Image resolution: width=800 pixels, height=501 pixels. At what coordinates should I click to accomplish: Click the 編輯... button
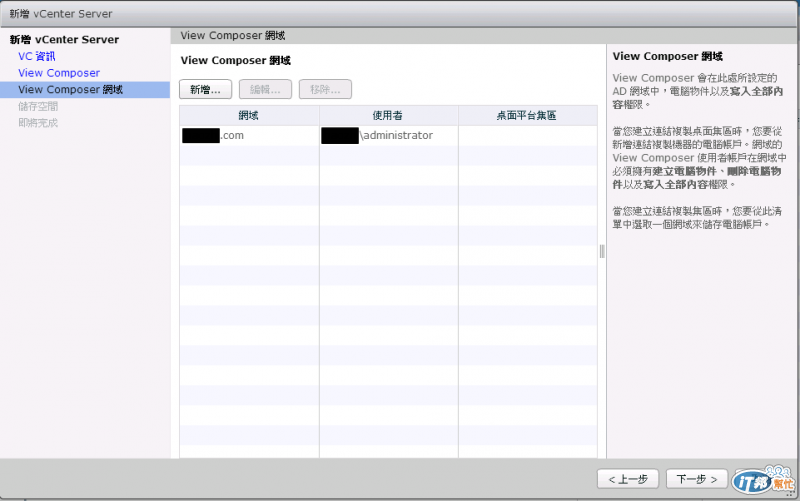pyautogui.click(x=265, y=89)
